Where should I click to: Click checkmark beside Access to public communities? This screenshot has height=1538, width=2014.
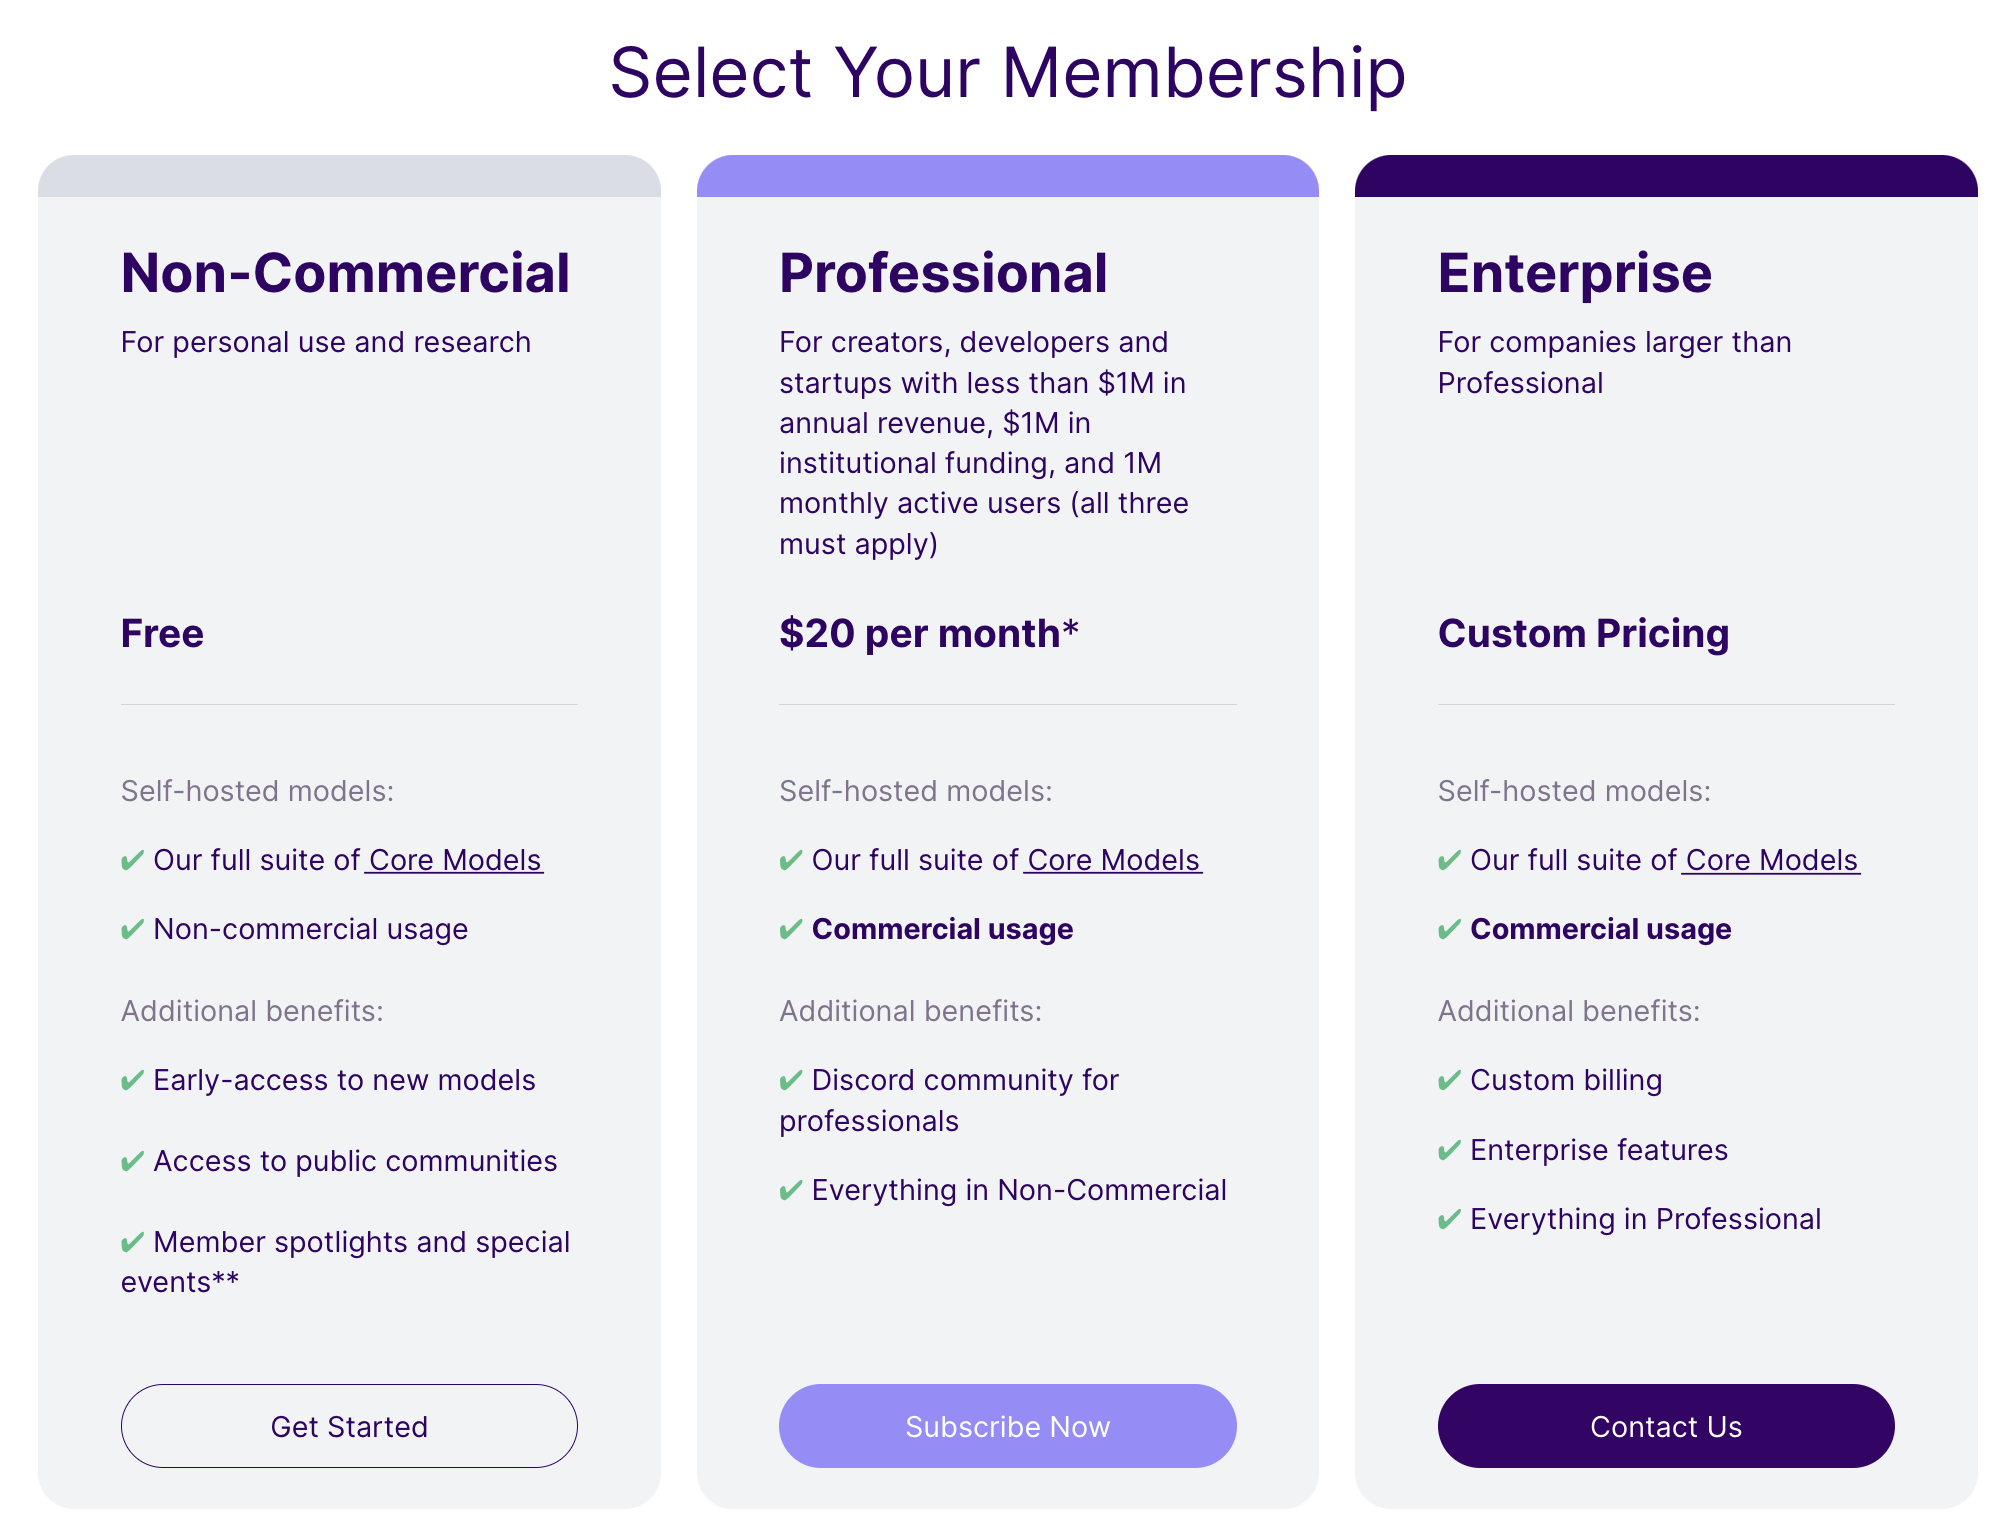point(132,1162)
